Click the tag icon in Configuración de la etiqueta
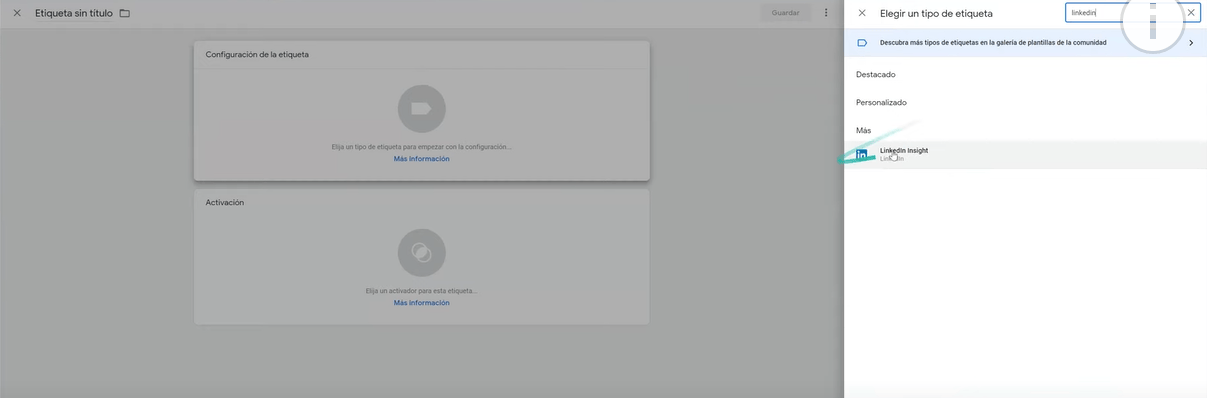Image resolution: width=1207 pixels, height=398 pixels. (x=421, y=109)
